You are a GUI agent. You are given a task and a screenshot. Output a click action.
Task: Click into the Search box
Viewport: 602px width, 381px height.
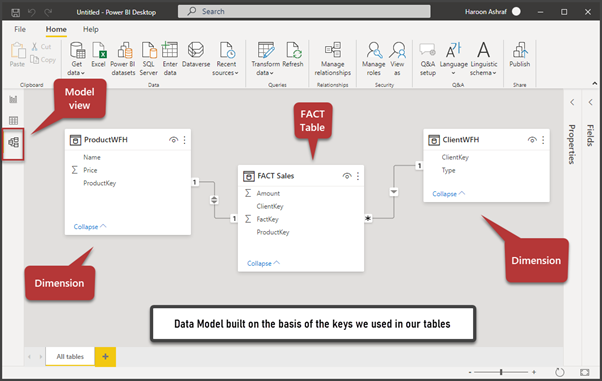304,12
